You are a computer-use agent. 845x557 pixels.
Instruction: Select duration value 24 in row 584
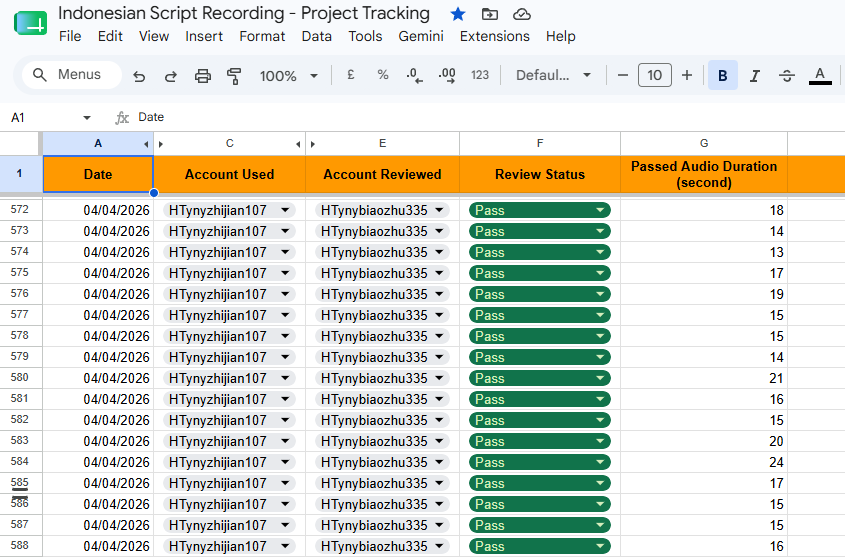point(704,462)
